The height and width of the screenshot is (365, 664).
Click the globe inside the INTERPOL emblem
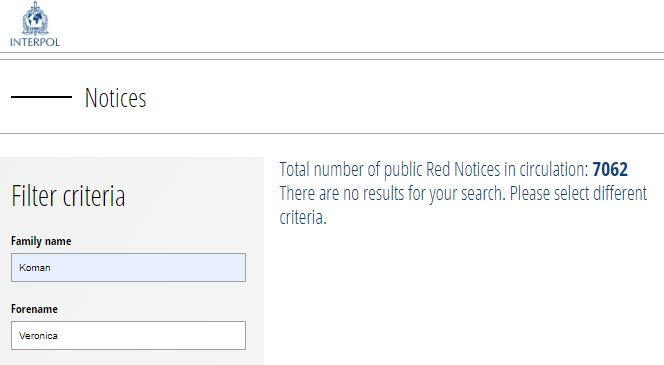(35, 19)
